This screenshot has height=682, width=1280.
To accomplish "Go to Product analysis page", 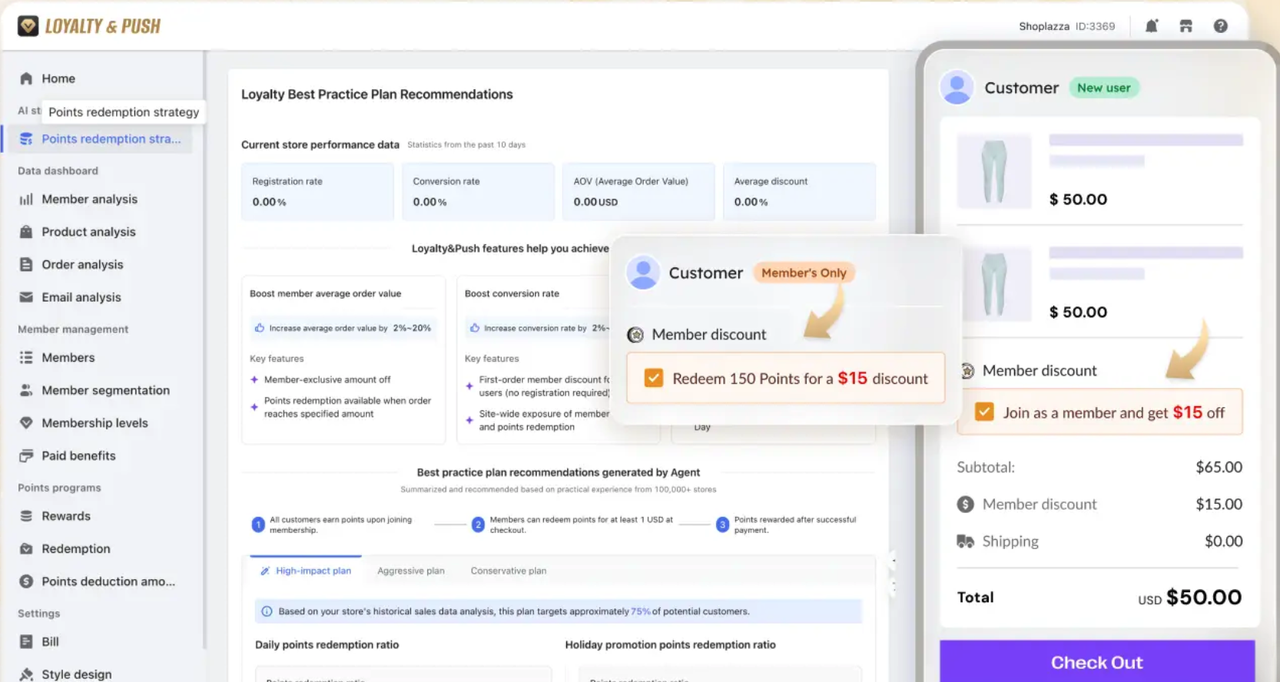I will [x=88, y=232].
